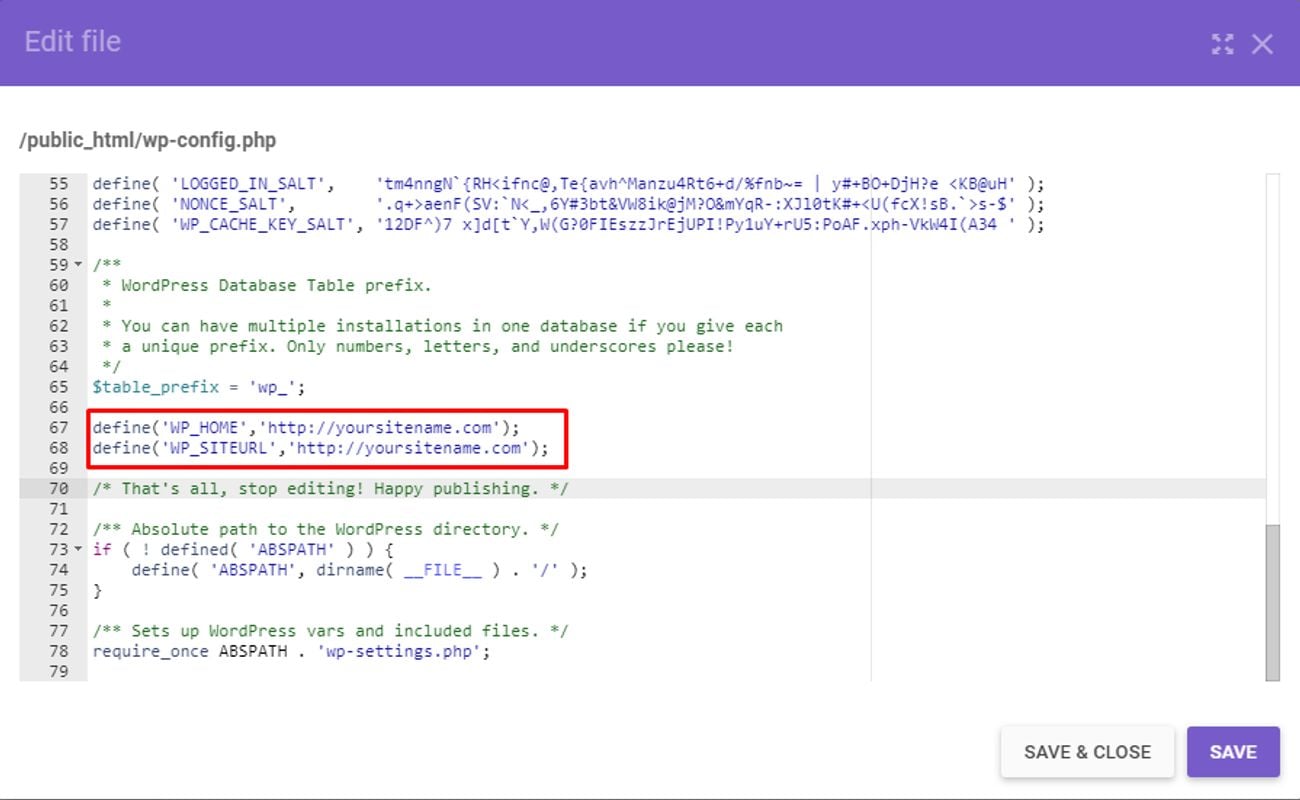The image size is (1300, 800).
Task: Click the SAVE button
Action: 1233,752
